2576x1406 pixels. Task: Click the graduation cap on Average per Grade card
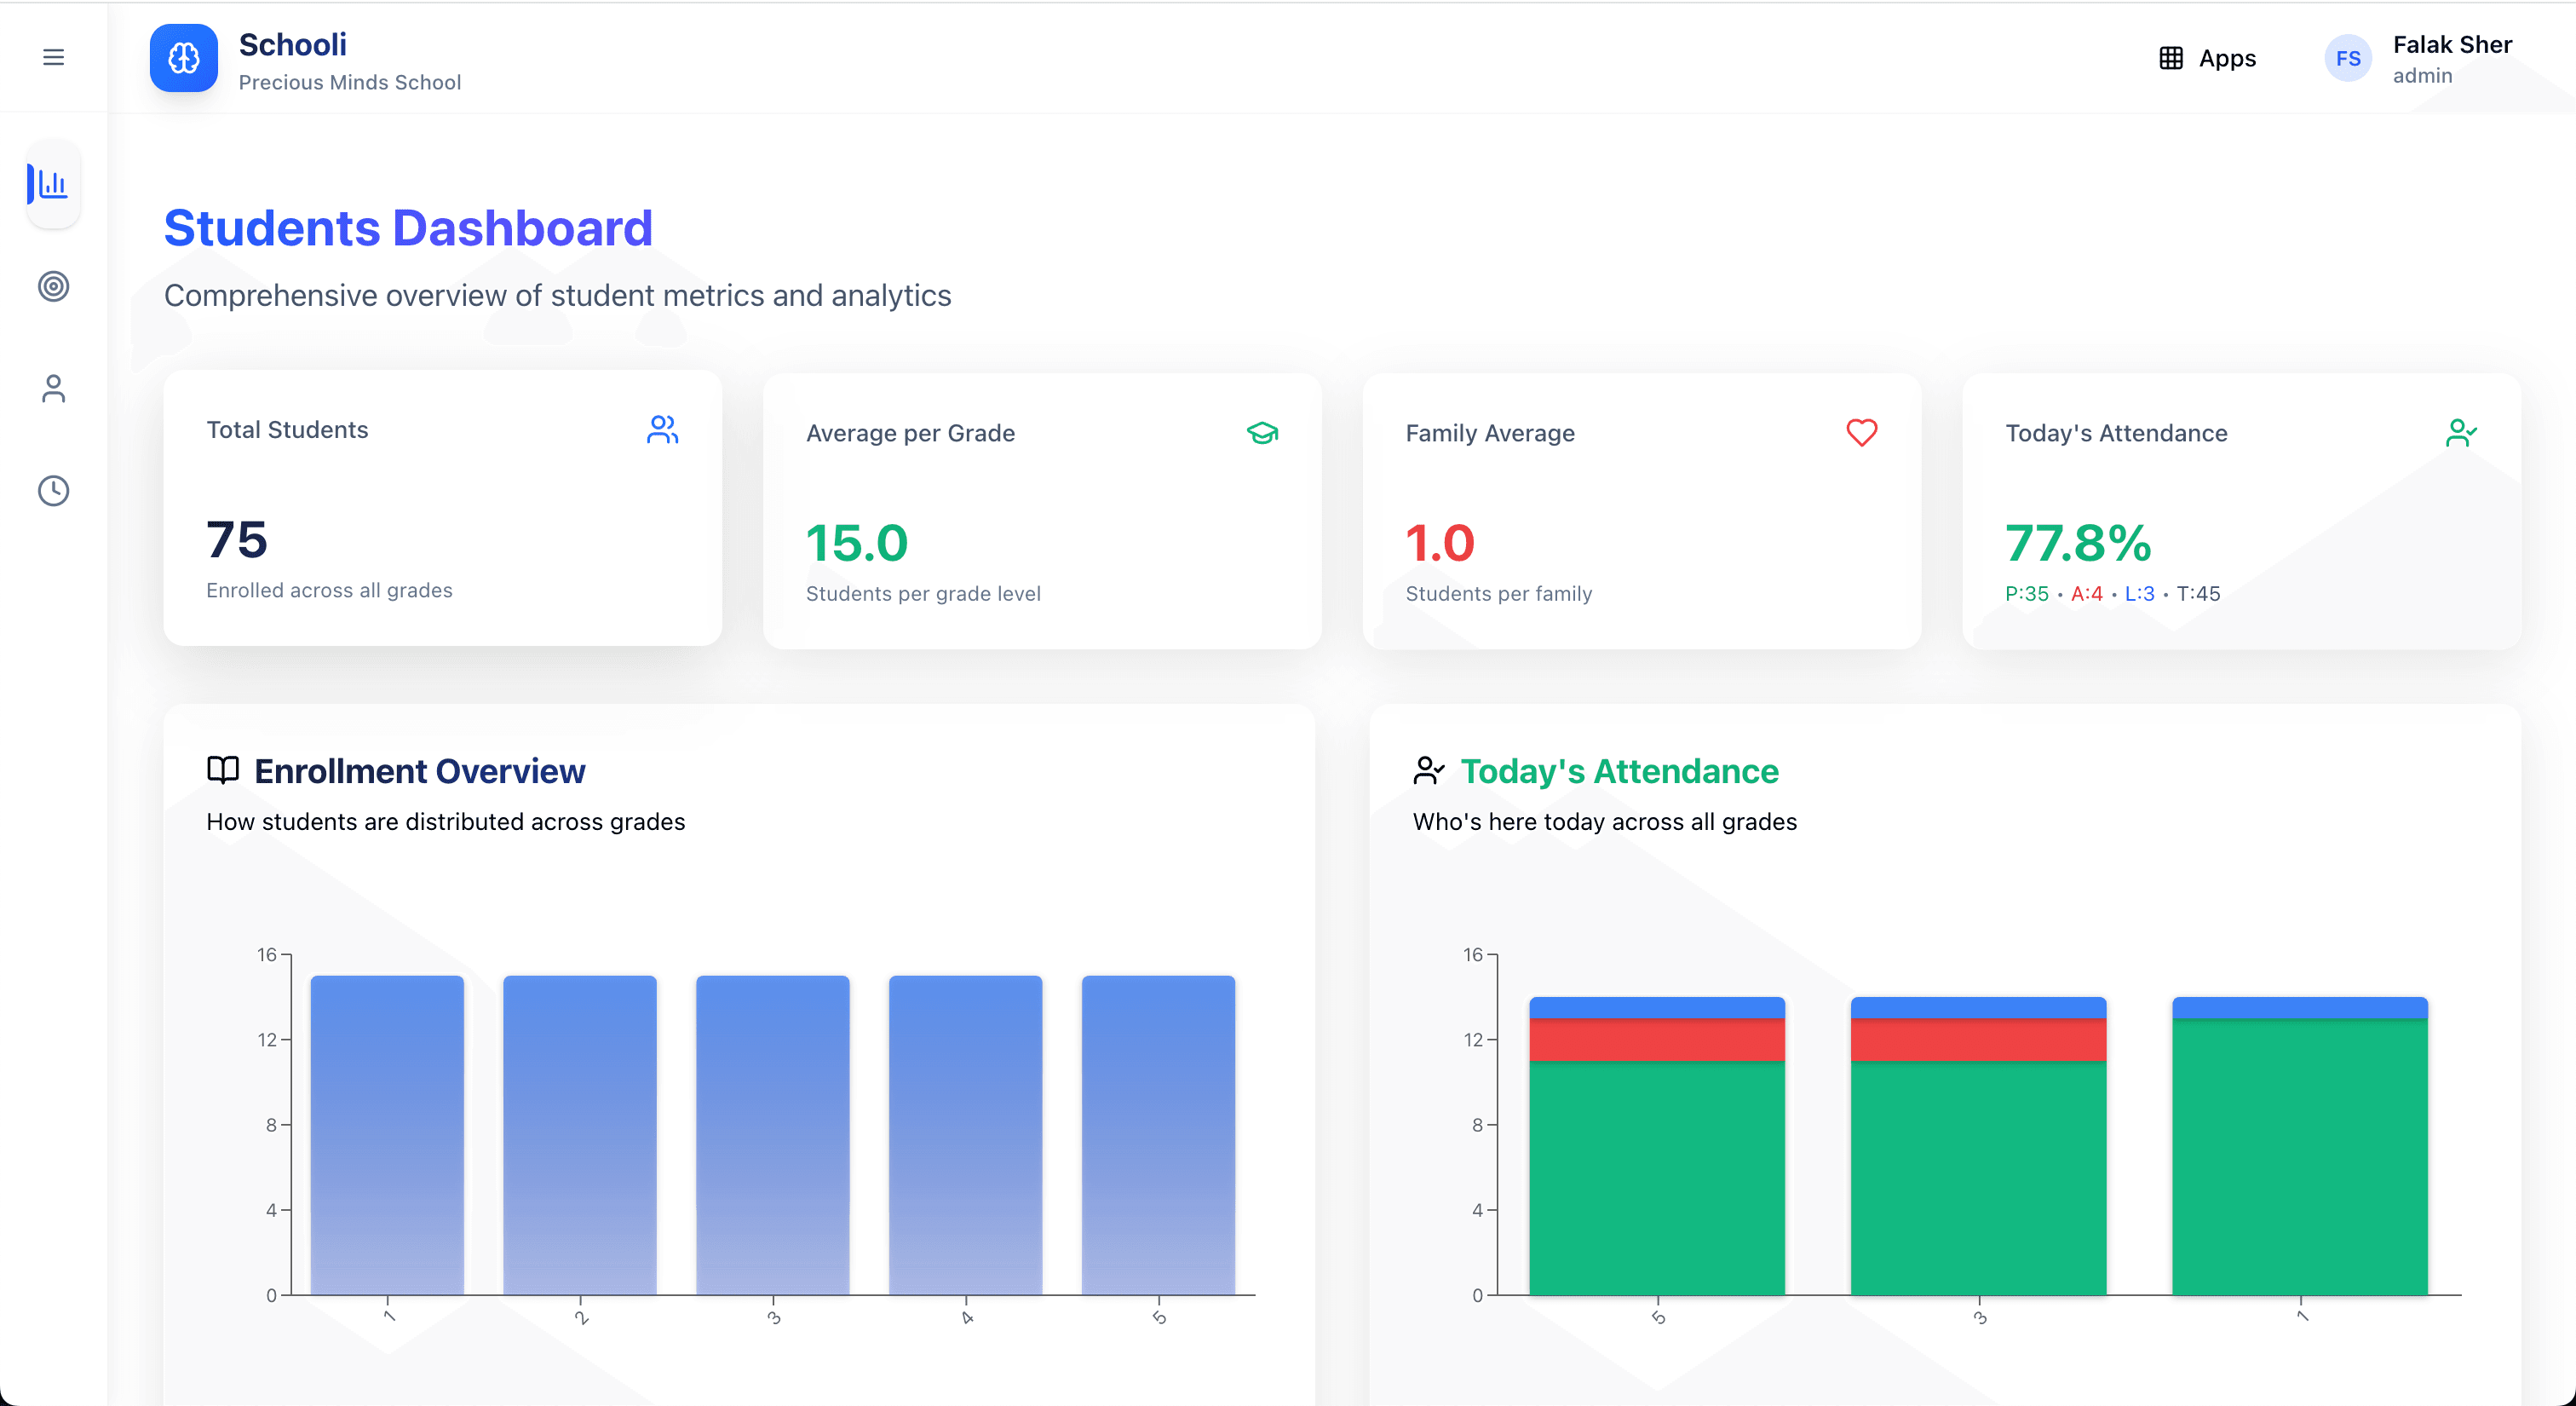tap(1262, 433)
